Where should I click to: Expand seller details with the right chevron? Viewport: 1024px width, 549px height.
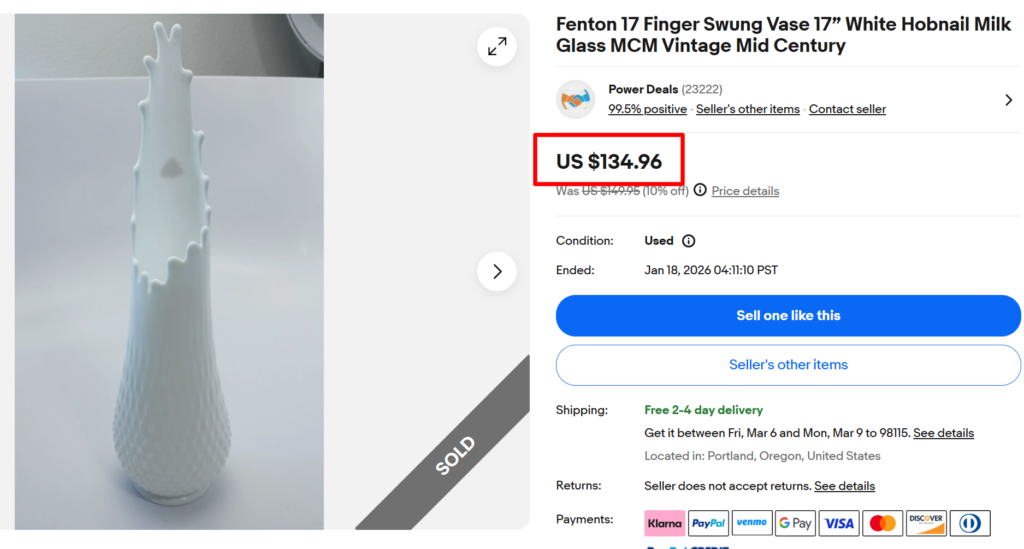(1008, 100)
